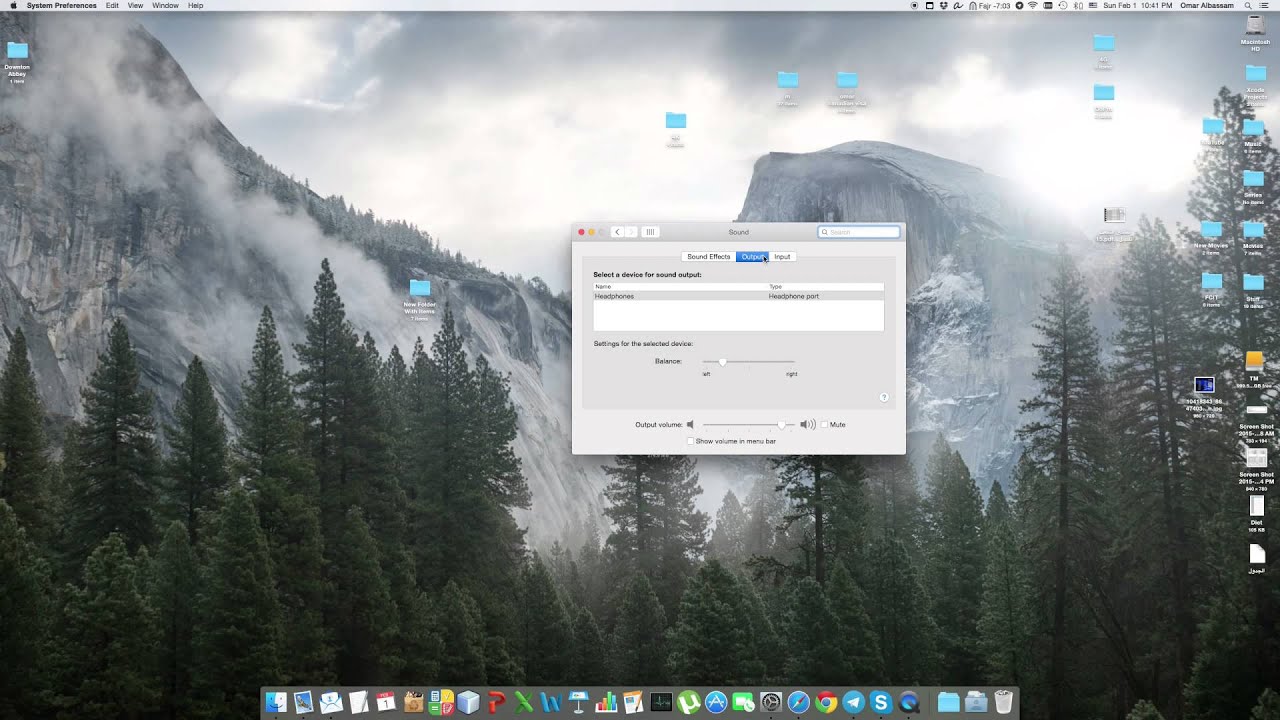The width and height of the screenshot is (1280, 720).
Task: Open the Trash in the dock
Action: click(1004, 703)
